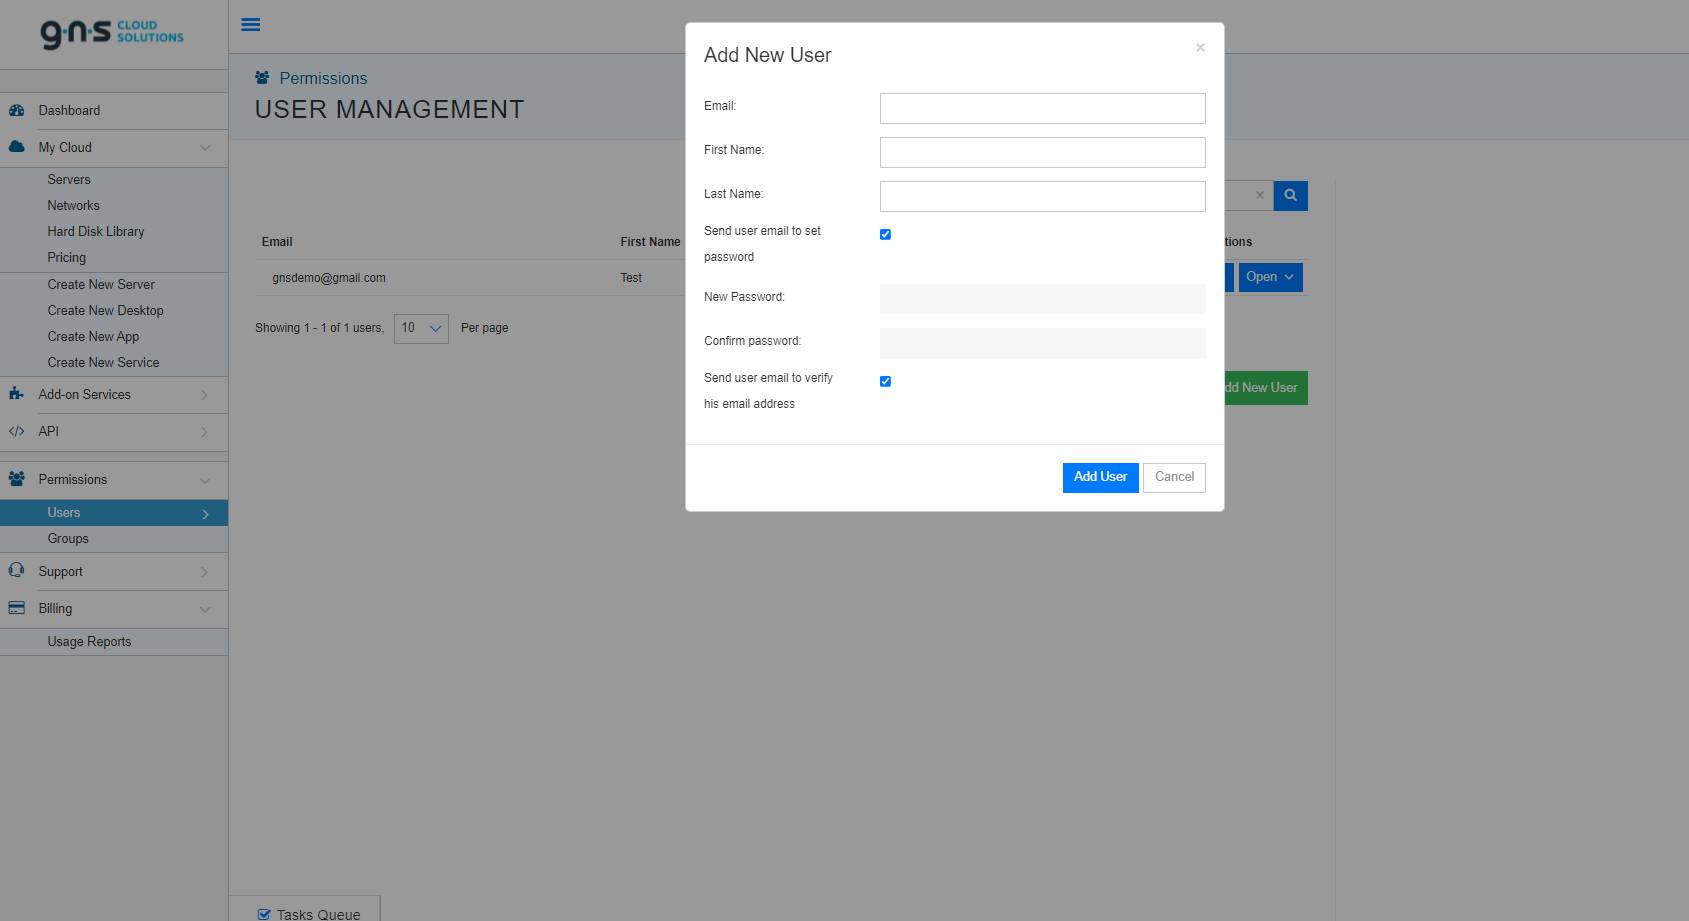Click the gnsdemo@gmail.com table cell
This screenshot has height=921, width=1689.
point(329,278)
